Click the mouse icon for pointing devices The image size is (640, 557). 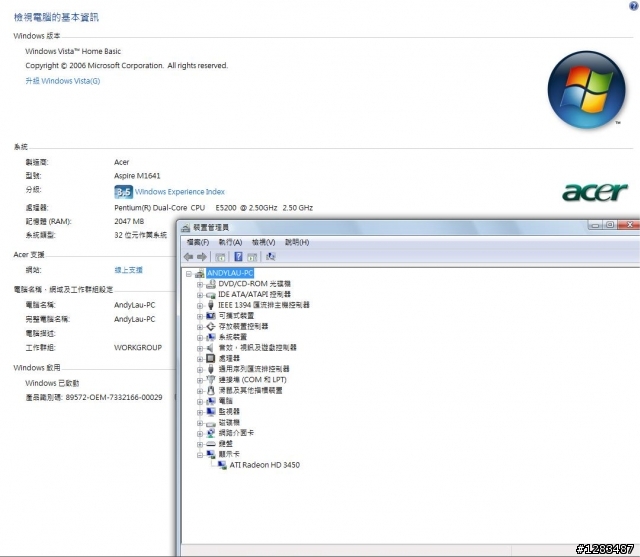pos(211,391)
